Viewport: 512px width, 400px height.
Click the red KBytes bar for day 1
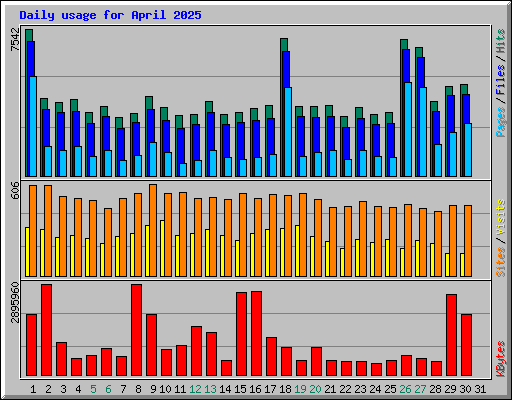point(32,345)
